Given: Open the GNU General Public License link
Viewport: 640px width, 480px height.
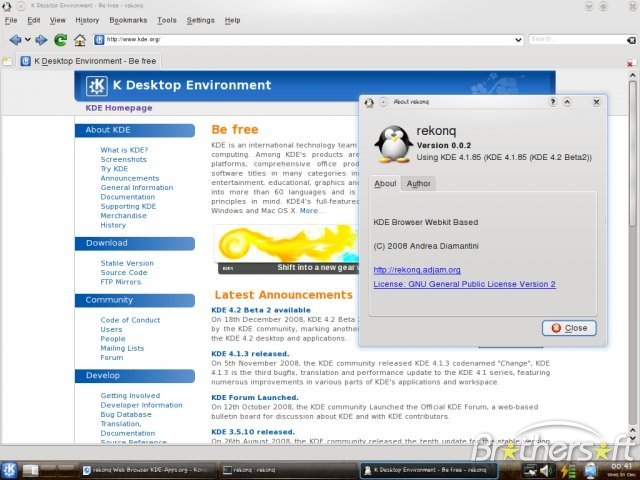Looking at the screenshot, I should 464,284.
